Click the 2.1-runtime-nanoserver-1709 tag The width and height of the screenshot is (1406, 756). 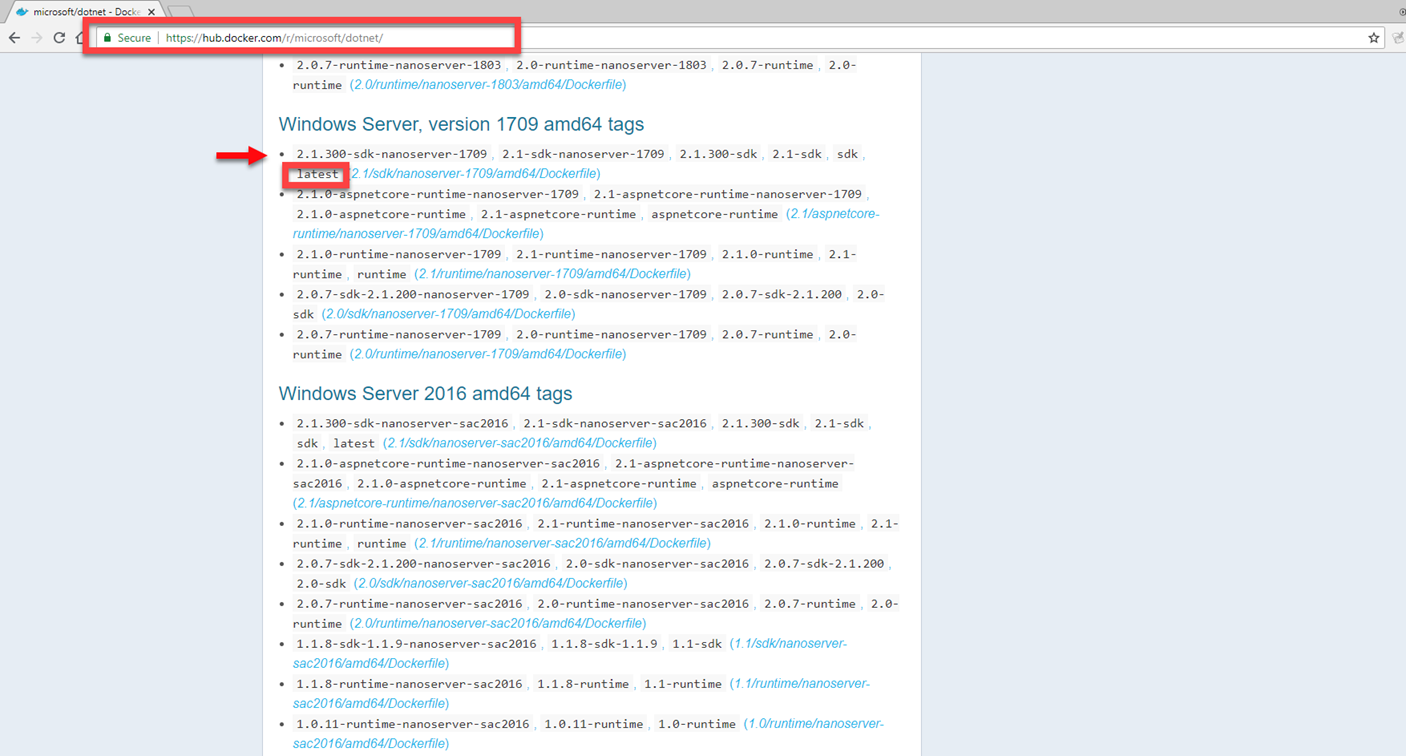point(611,254)
